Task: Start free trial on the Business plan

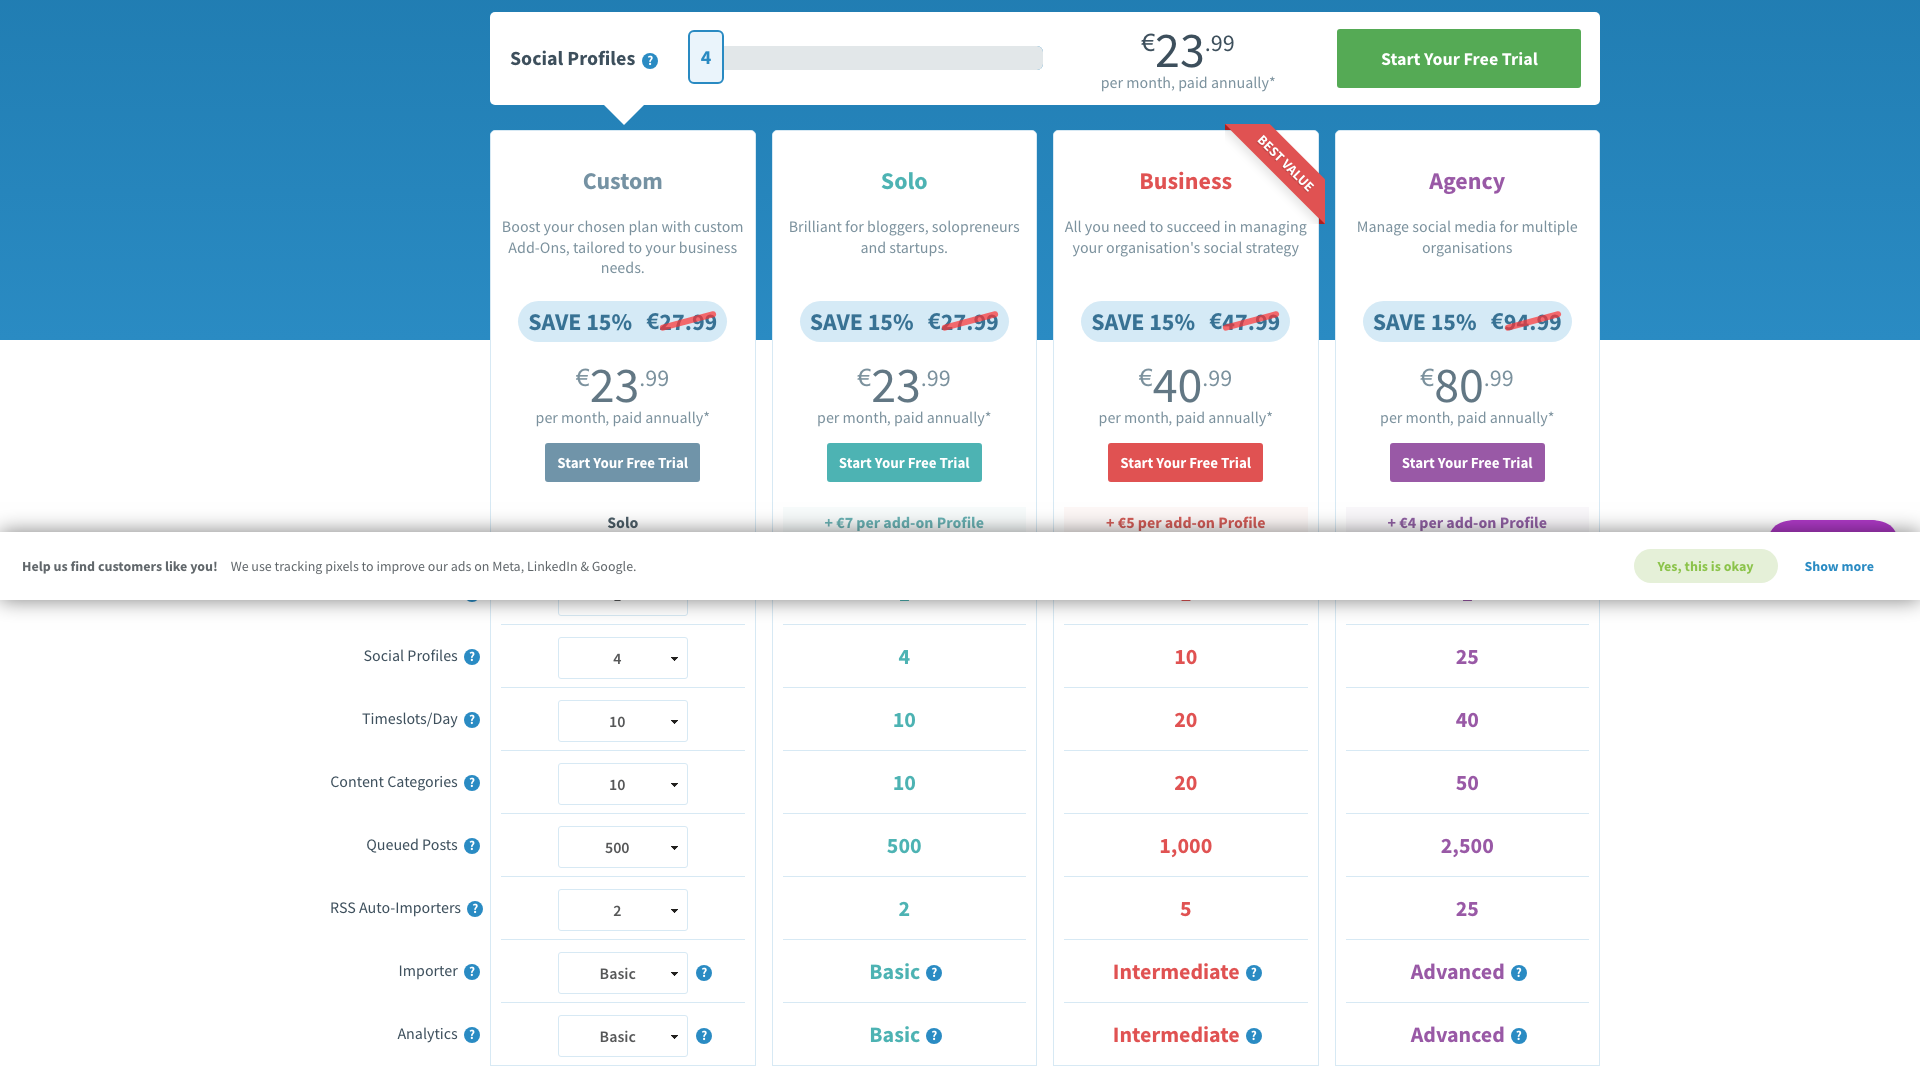Action: click(x=1185, y=462)
